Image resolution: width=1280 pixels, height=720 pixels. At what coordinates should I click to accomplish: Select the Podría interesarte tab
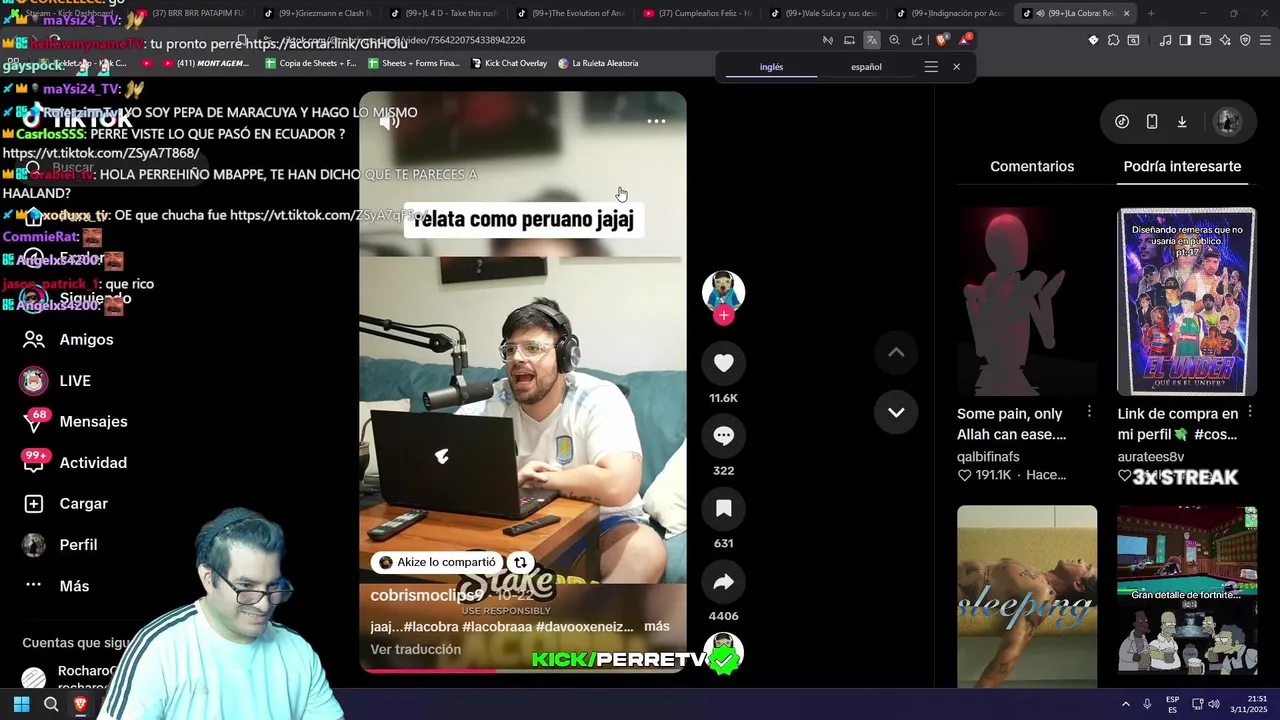click(1182, 166)
